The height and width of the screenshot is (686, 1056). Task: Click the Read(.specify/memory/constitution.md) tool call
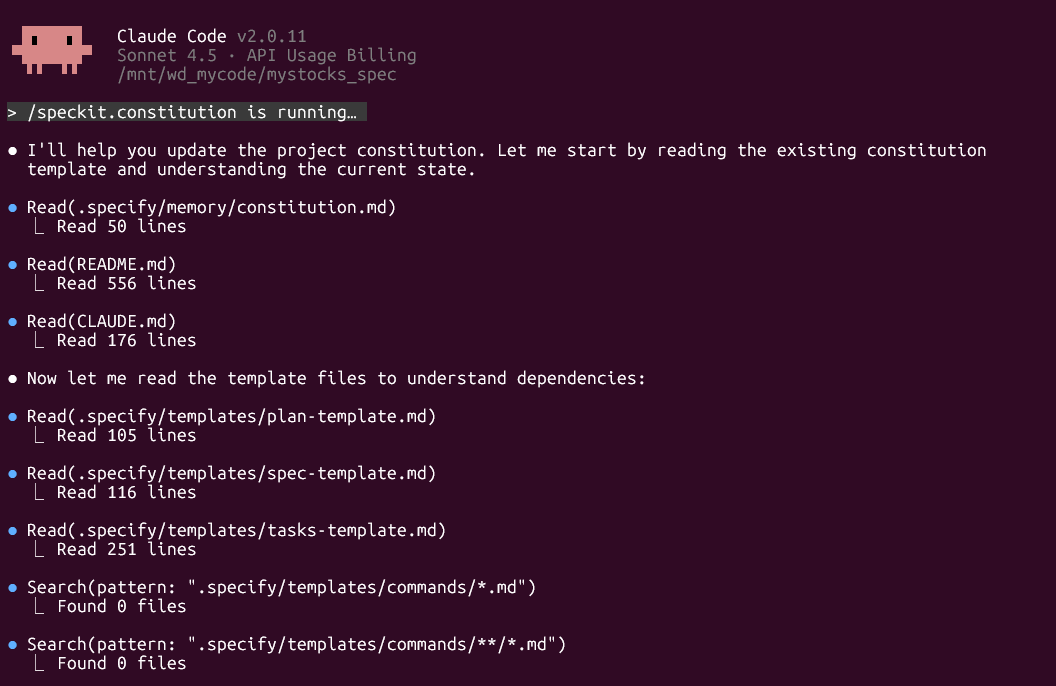coord(211,207)
